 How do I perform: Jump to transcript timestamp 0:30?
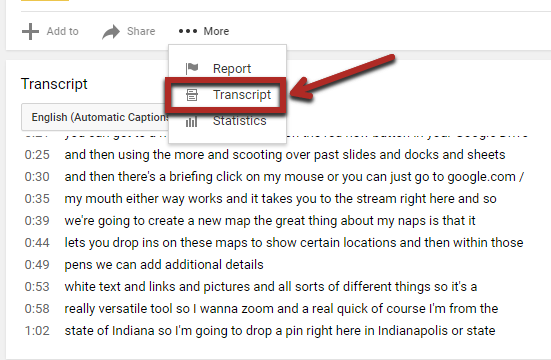click(x=37, y=176)
